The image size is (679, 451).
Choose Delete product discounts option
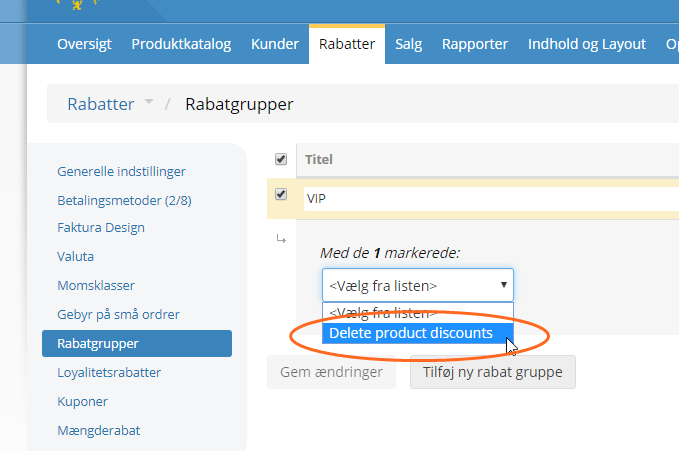[417, 333]
